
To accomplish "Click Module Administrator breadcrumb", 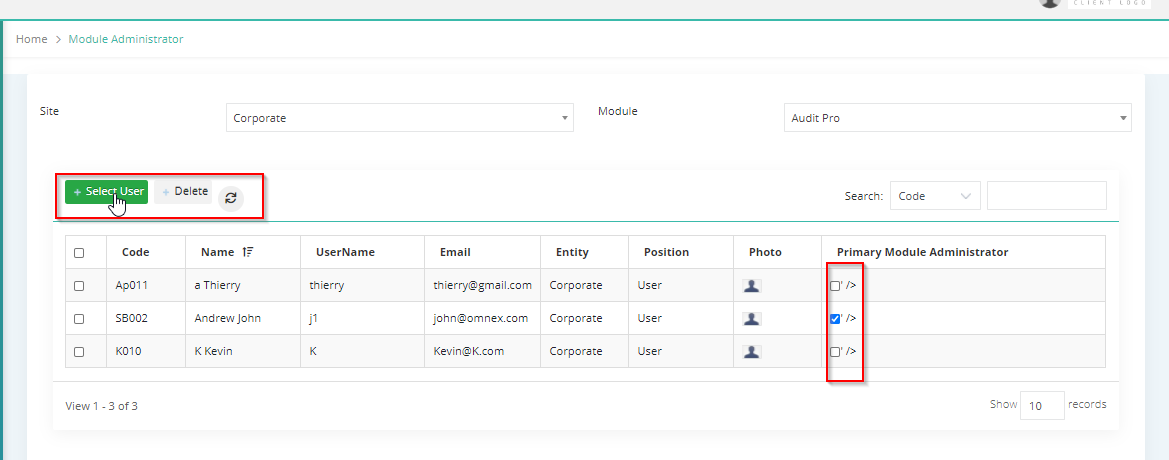I will tap(126, 39).
